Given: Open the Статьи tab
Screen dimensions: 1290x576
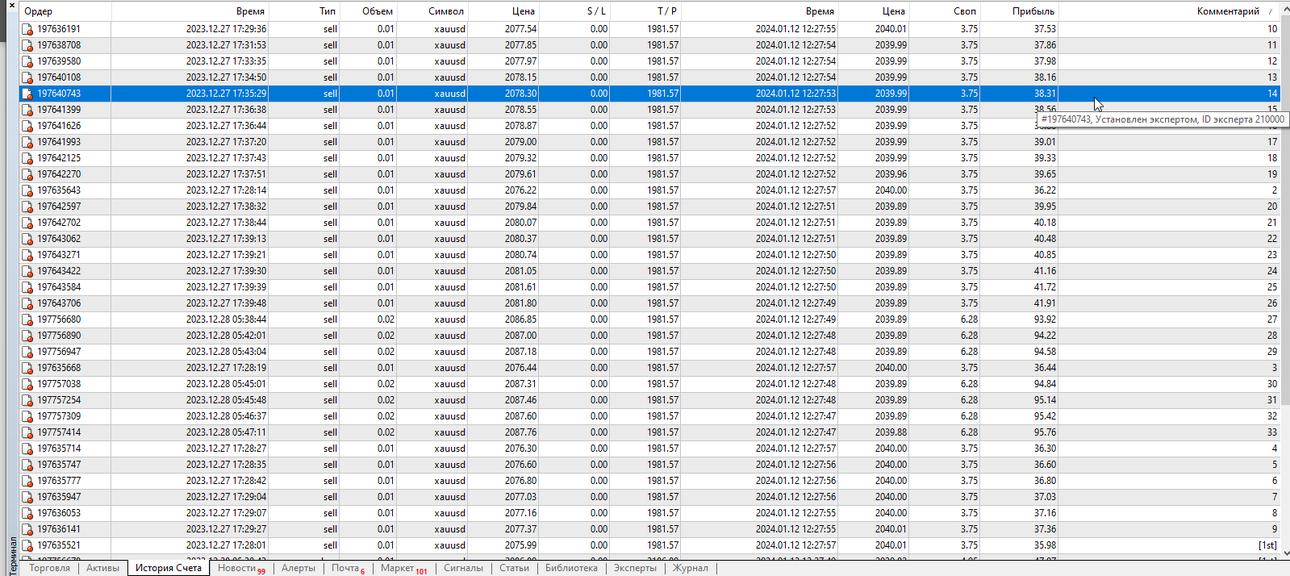Looking at the screenshot, I should tap(513, 568).
